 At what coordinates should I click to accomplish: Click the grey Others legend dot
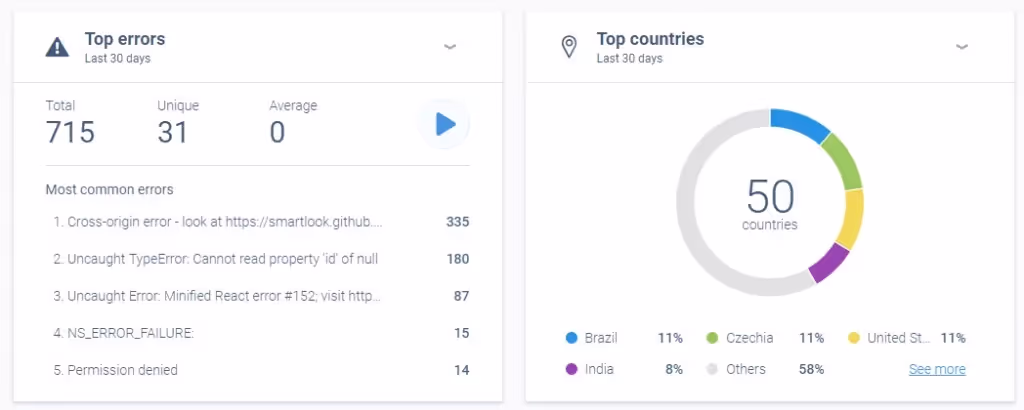pyautogui.click(x=712, y=370)
